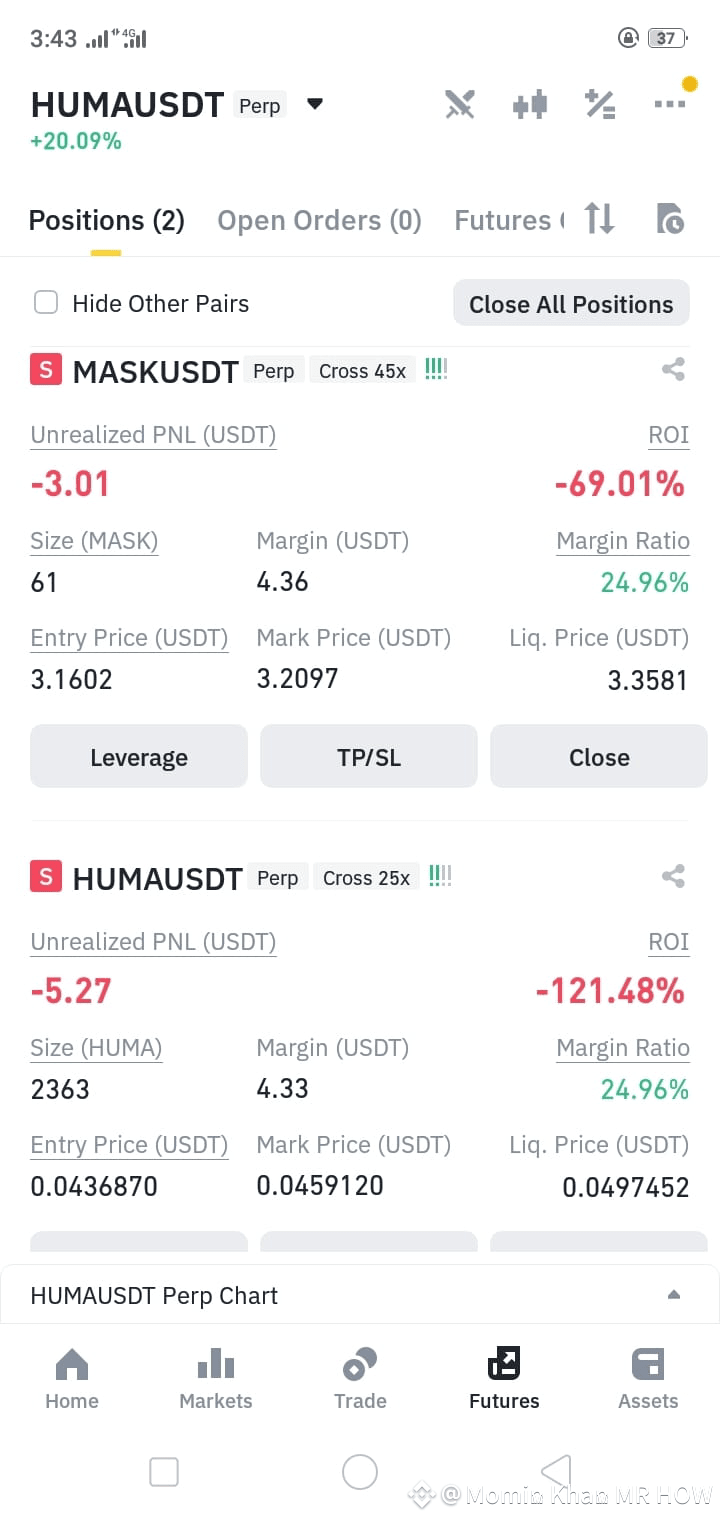Tap the crossed swords battle icon
This screenshot has height=1520, width=720.
pos(459,105)
